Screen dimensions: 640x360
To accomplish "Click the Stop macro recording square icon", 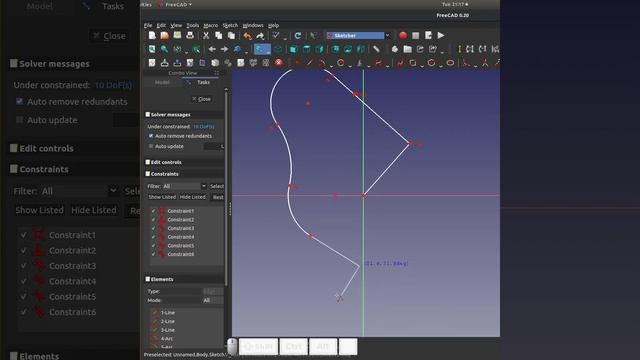I will tap(416, 36).
